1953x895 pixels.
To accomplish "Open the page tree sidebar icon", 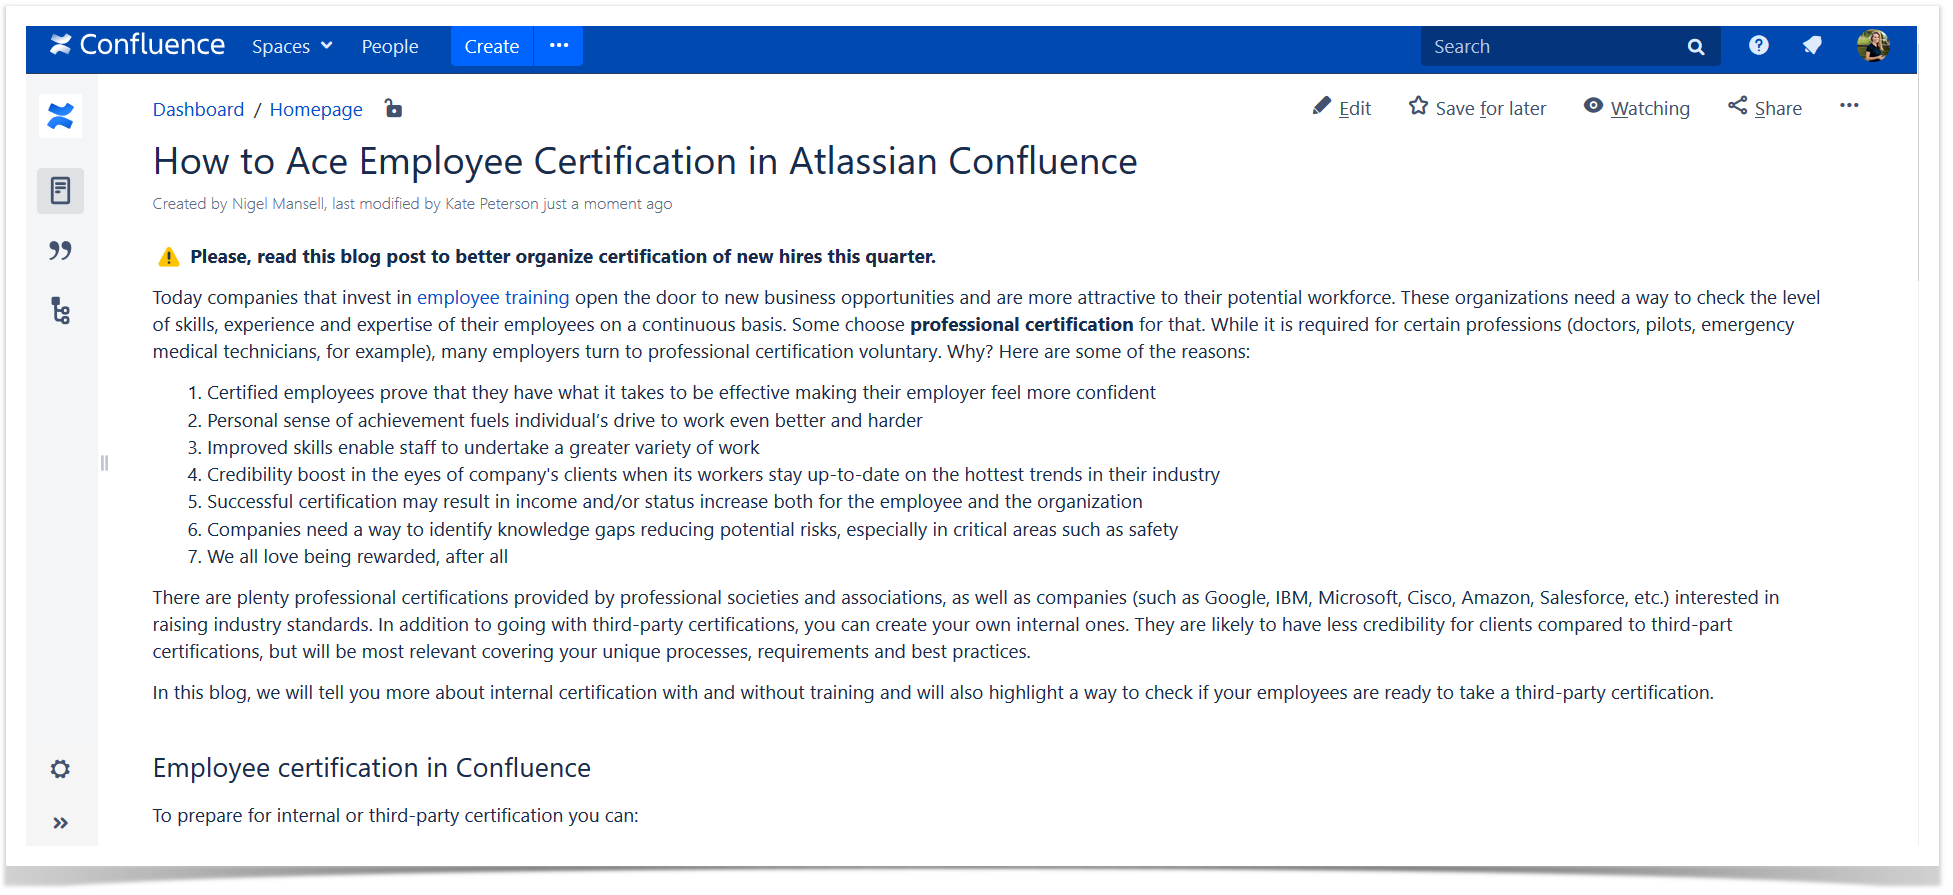I will coord(61,311).
